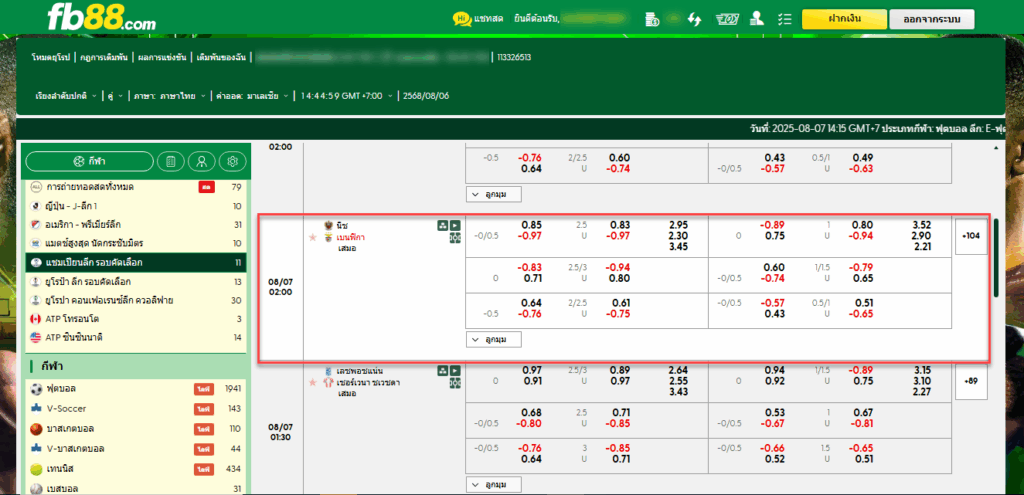Image resolution: width=1024 pixels, height=495 pixels.
Task: Open เรียงลำดับปกติ sorting dropdown
Action: (x=66, y=96)
